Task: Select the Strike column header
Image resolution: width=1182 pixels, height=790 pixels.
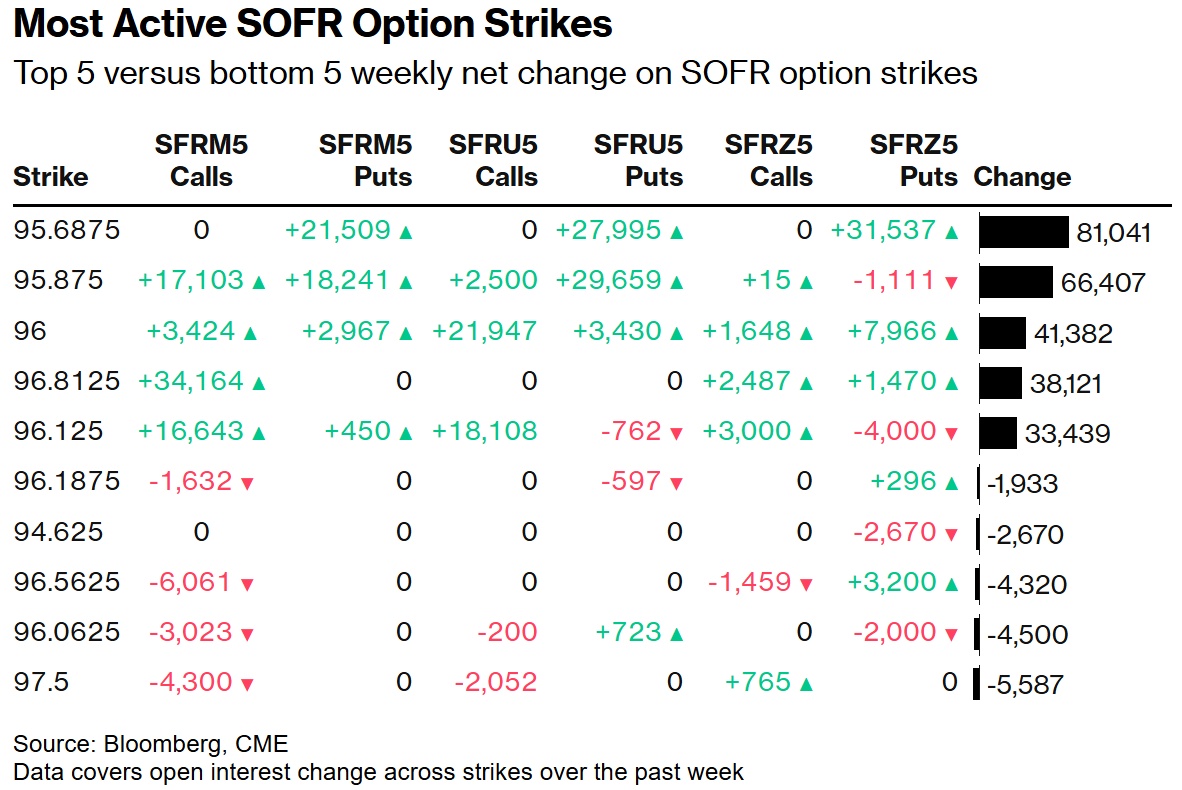Action: [x=51, y=177]
